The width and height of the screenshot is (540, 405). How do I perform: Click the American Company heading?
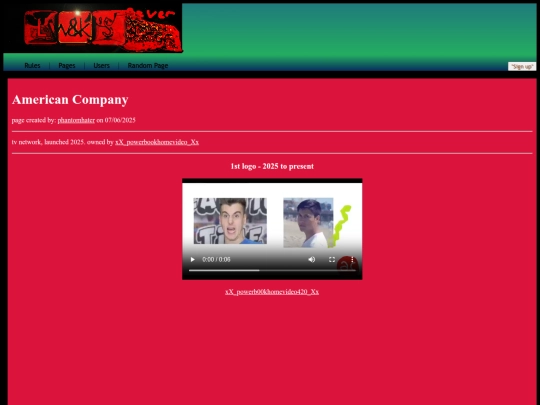pos(70,100)
